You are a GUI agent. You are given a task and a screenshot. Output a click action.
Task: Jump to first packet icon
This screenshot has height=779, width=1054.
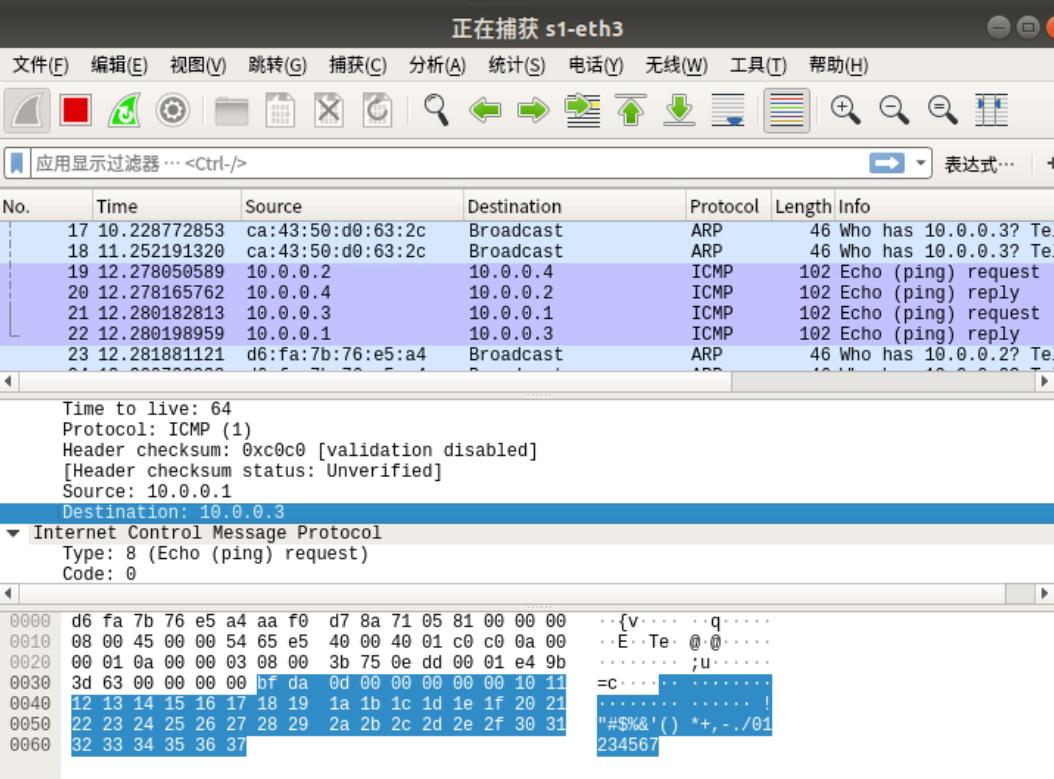click(x=631, y=110)
